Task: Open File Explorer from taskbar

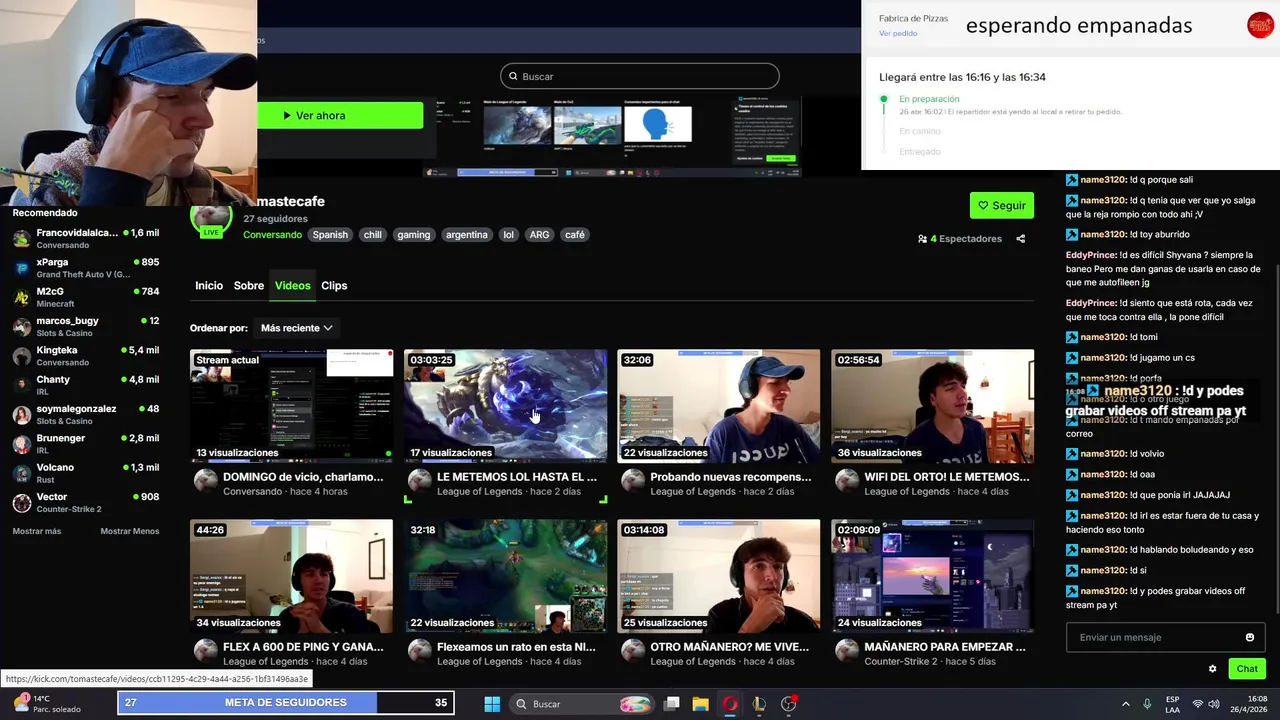Action: point(701,704)
